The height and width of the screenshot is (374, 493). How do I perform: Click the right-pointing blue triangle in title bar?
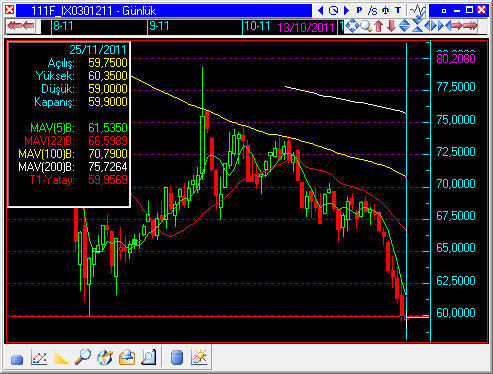346,11
